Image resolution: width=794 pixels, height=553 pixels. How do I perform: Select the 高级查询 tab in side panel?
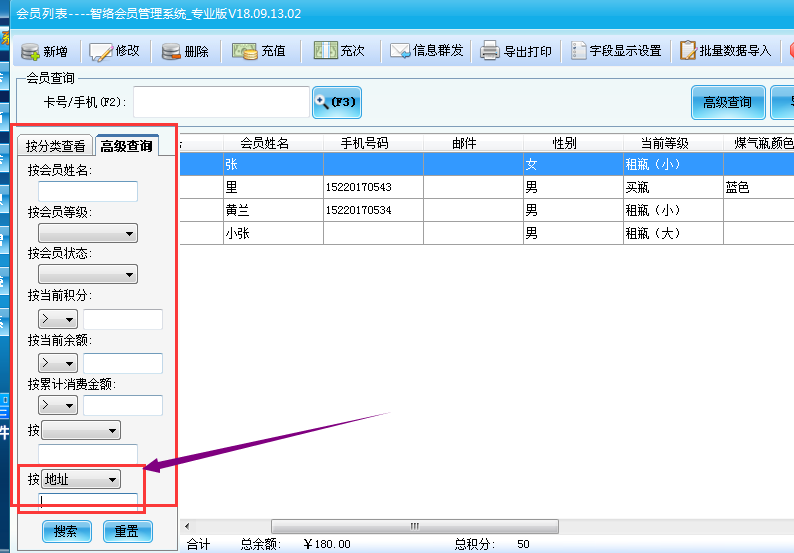click(126, 146)
